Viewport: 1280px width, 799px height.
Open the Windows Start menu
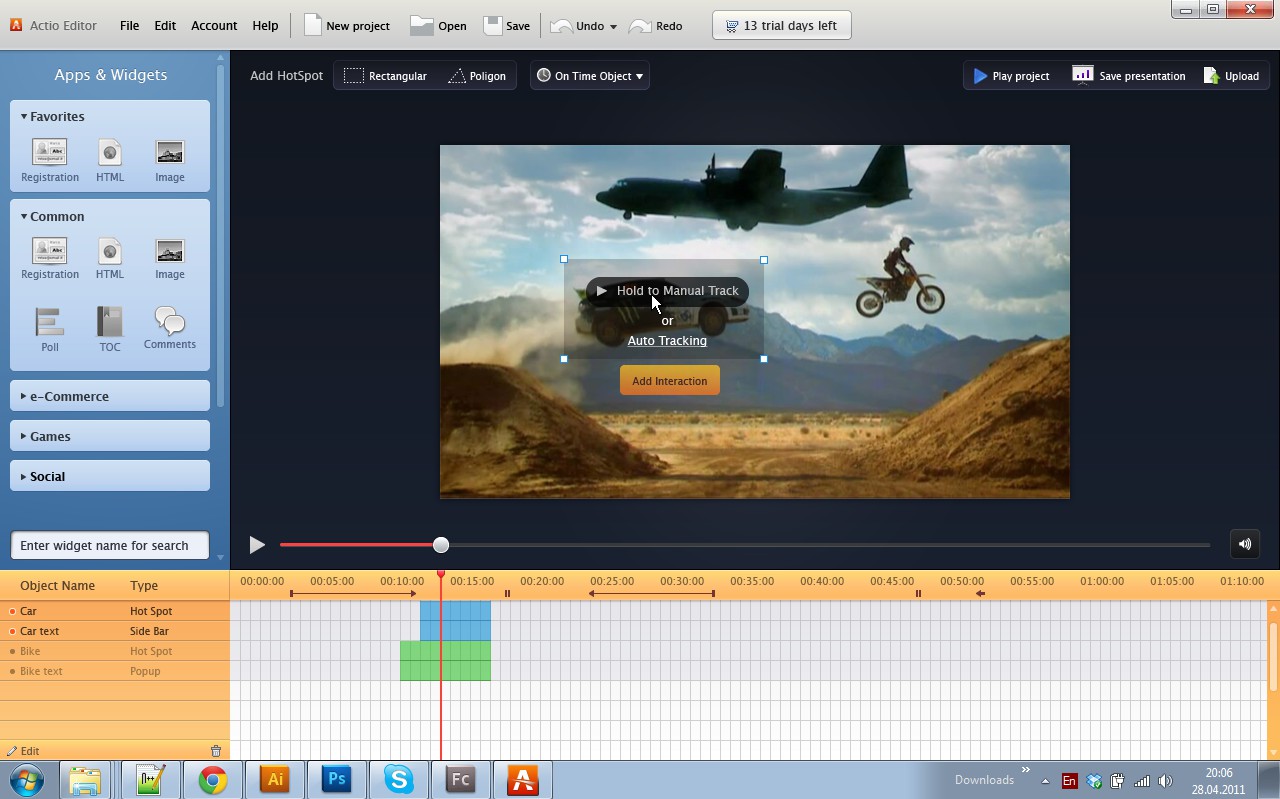pos(27,780)
